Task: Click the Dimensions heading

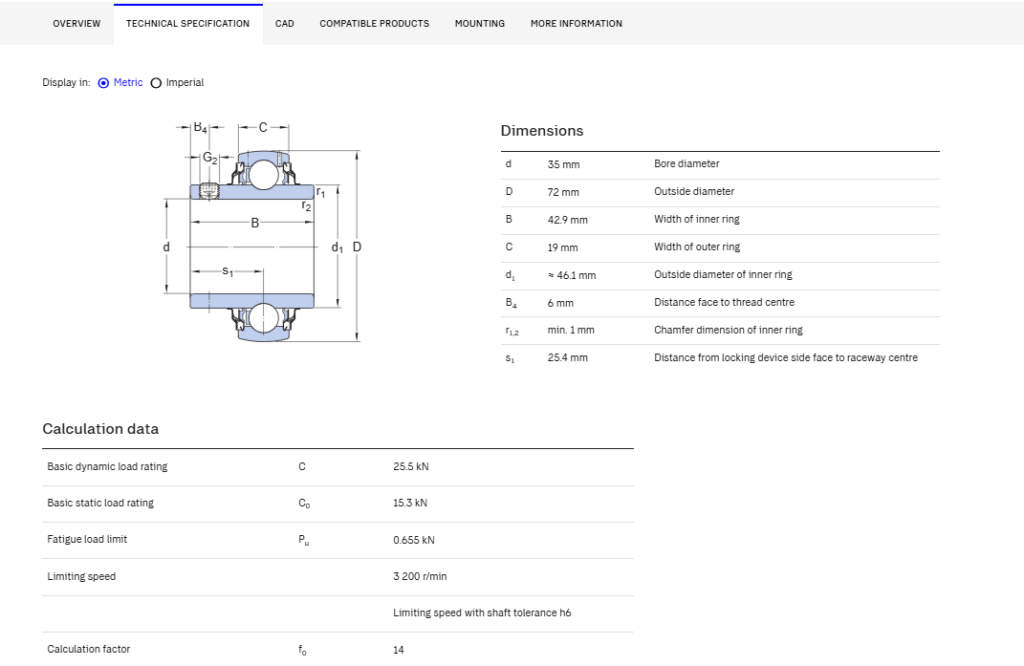Action: [542, 131]
